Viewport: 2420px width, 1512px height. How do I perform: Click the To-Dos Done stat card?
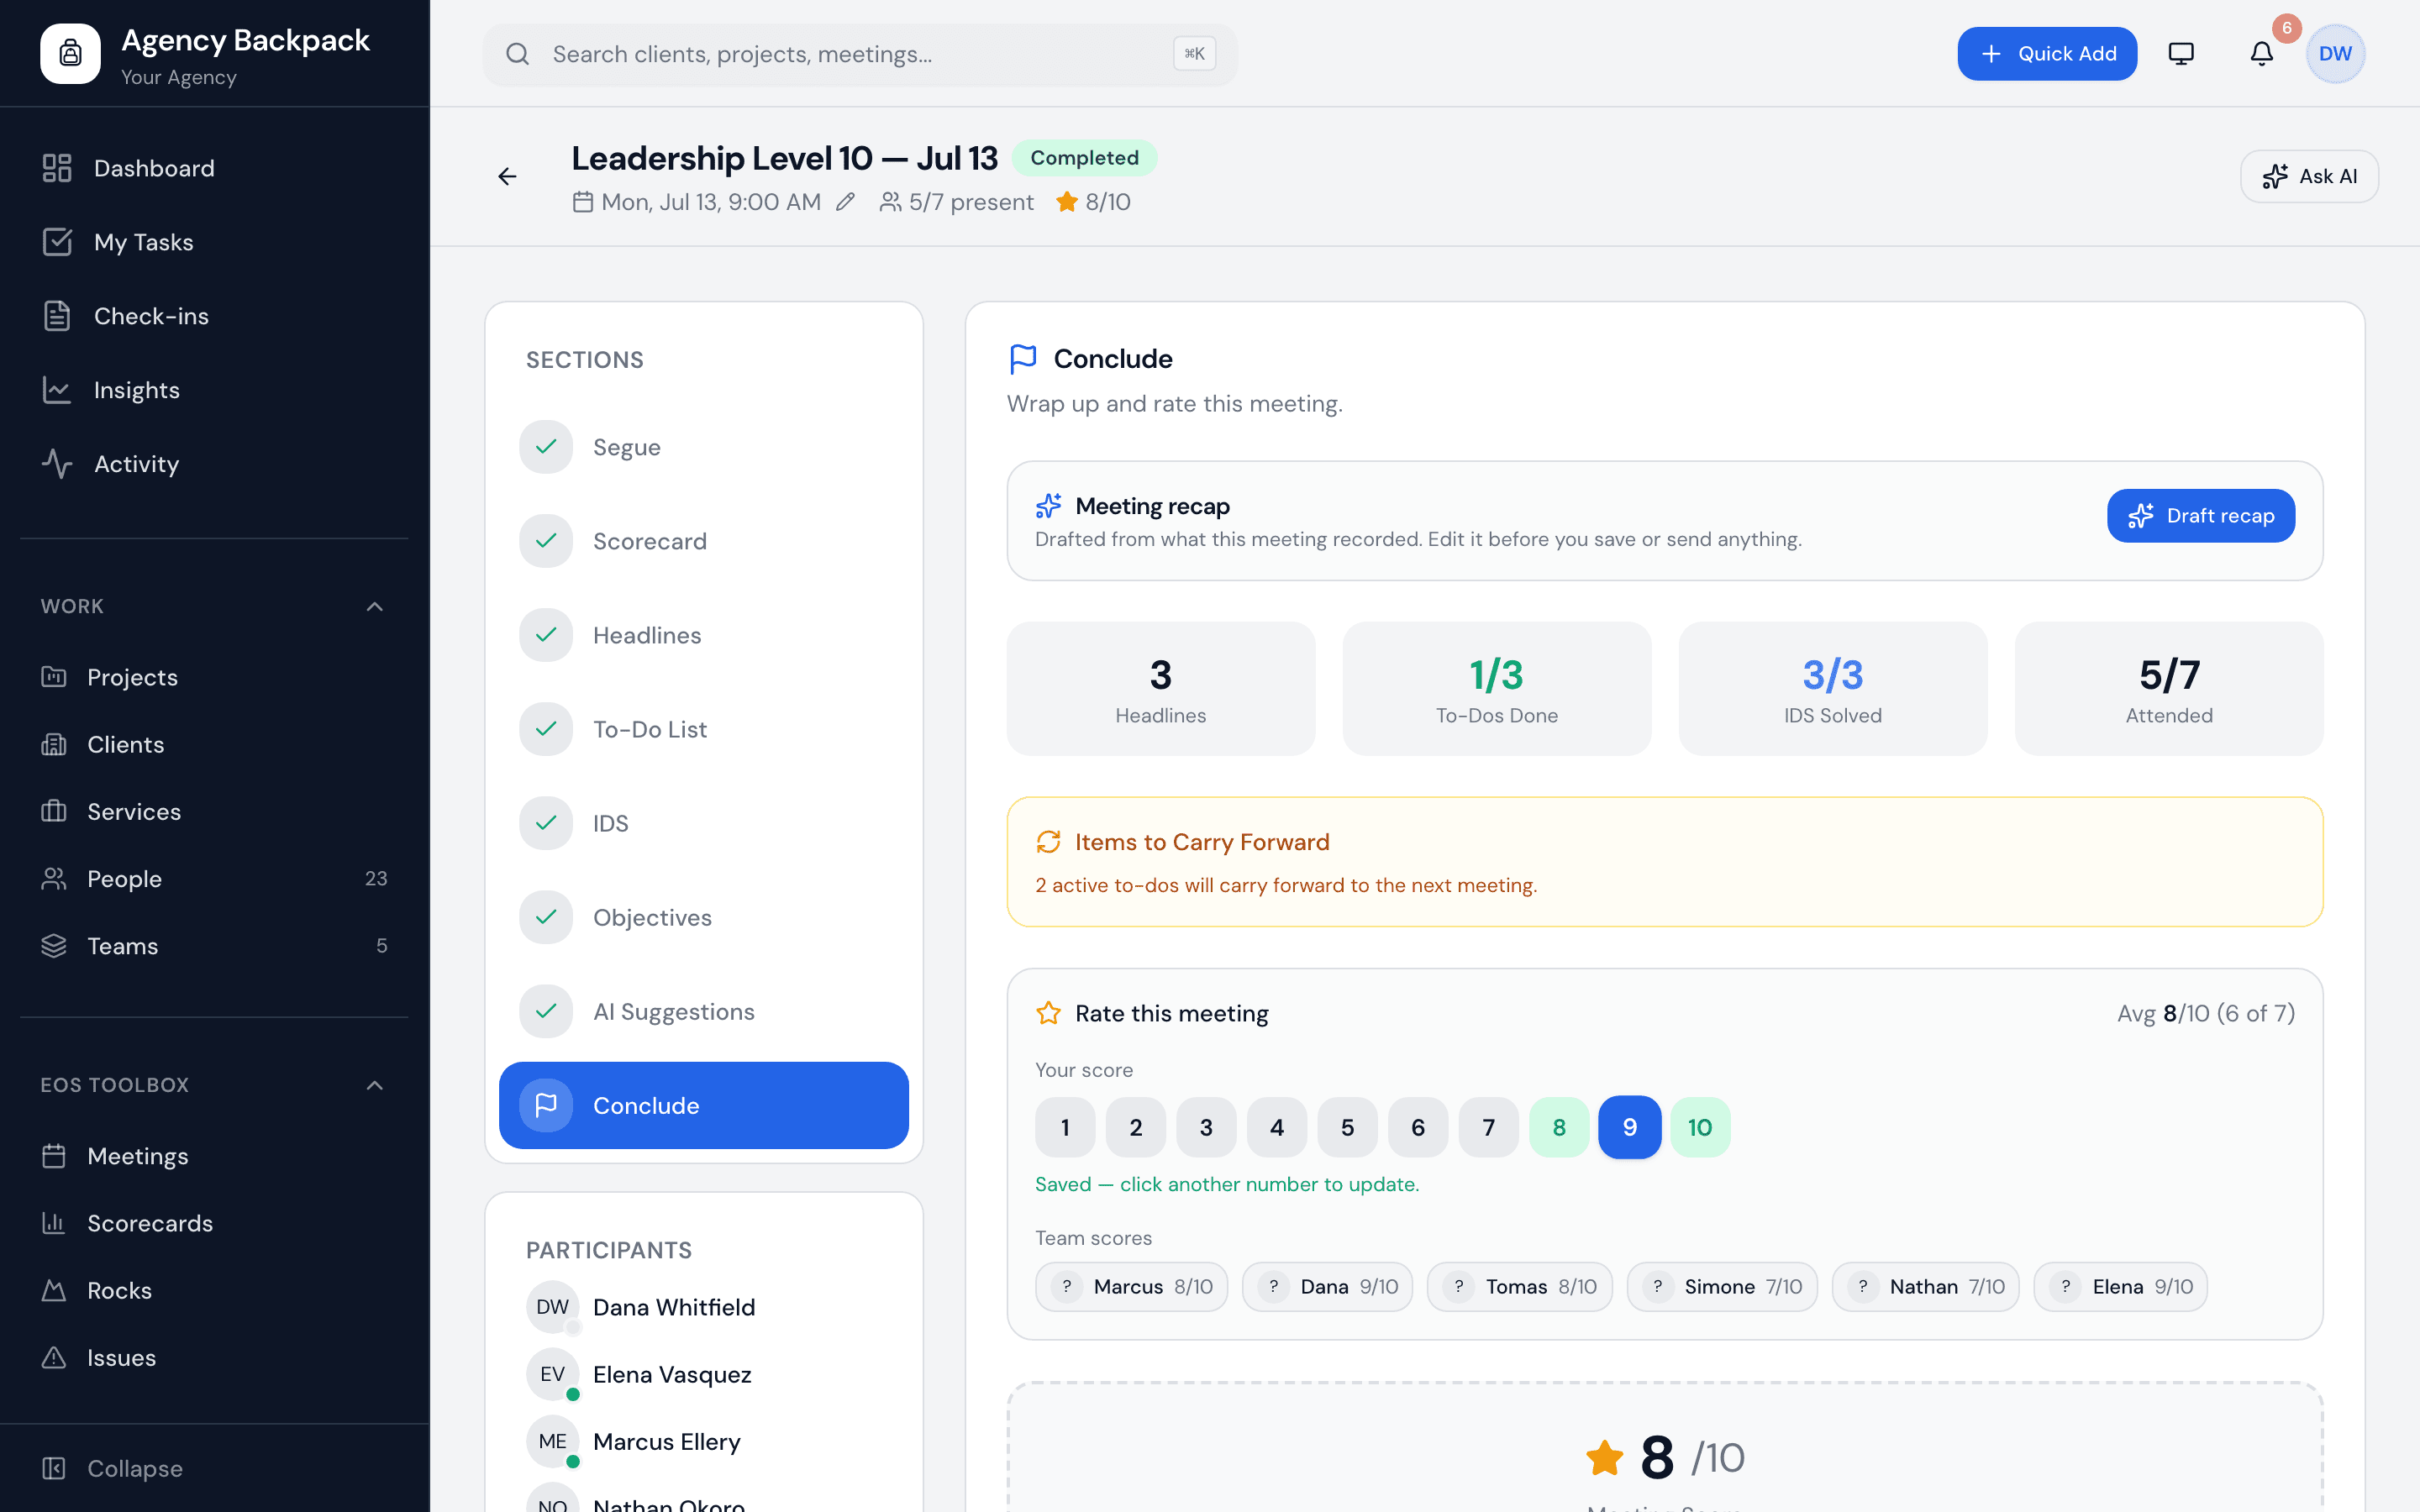point(1496,689)
